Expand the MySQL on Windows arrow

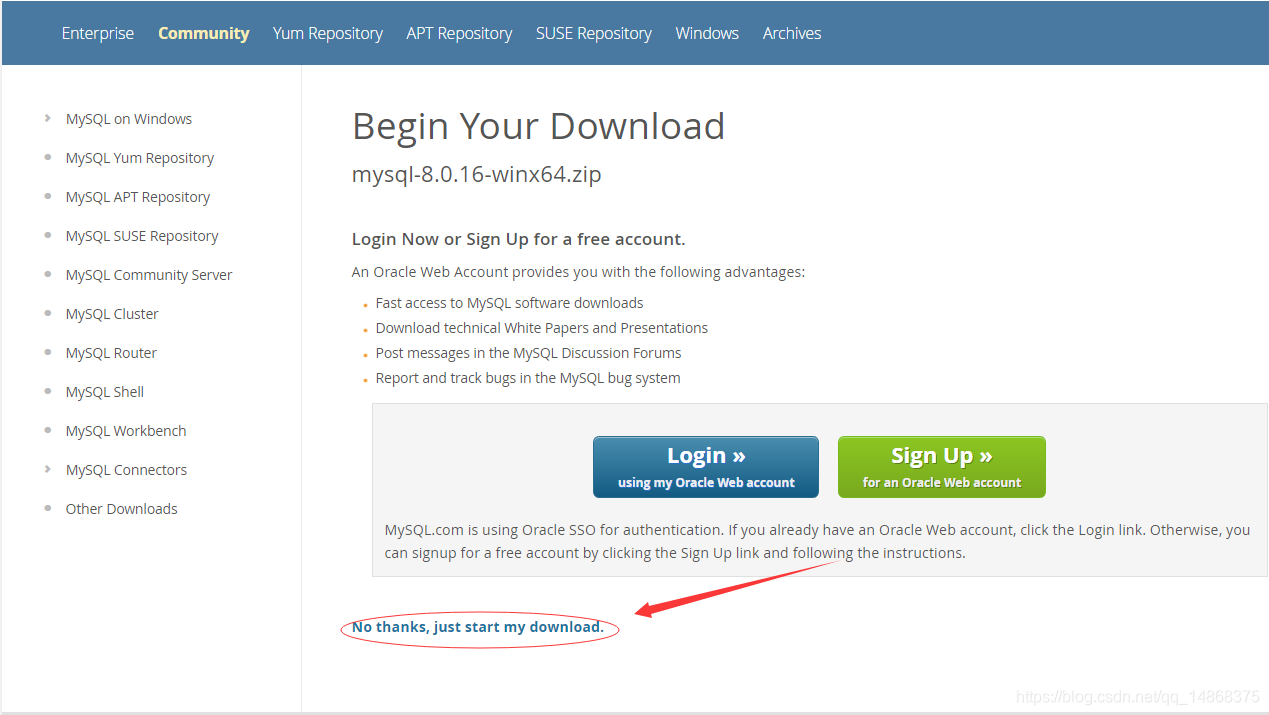[48, 118]
